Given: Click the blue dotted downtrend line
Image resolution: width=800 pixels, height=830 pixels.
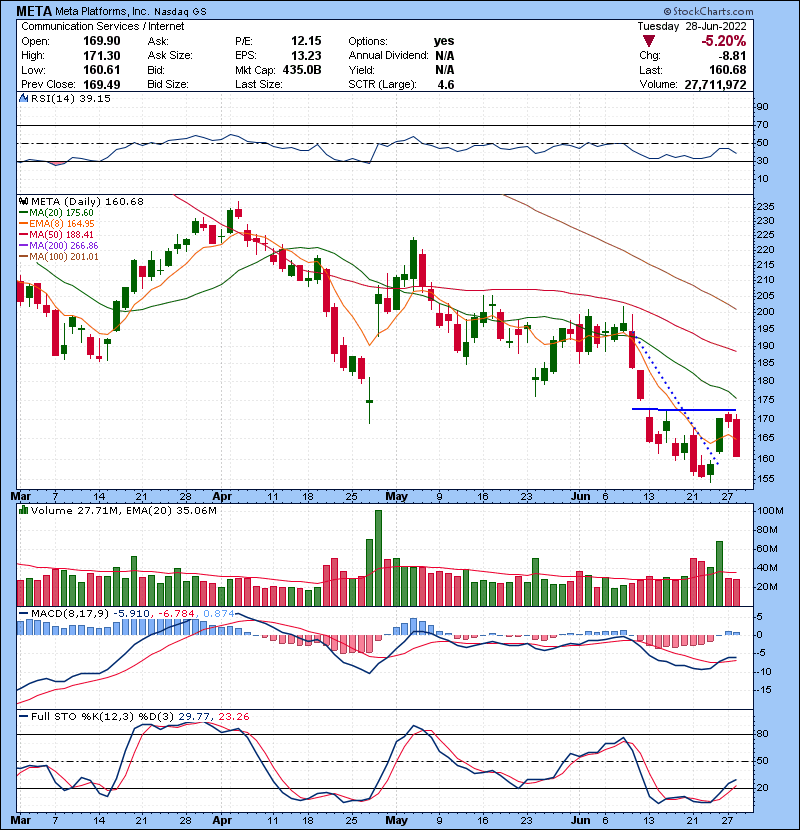Looking at the screenshot, I should (x=675, y=399).
